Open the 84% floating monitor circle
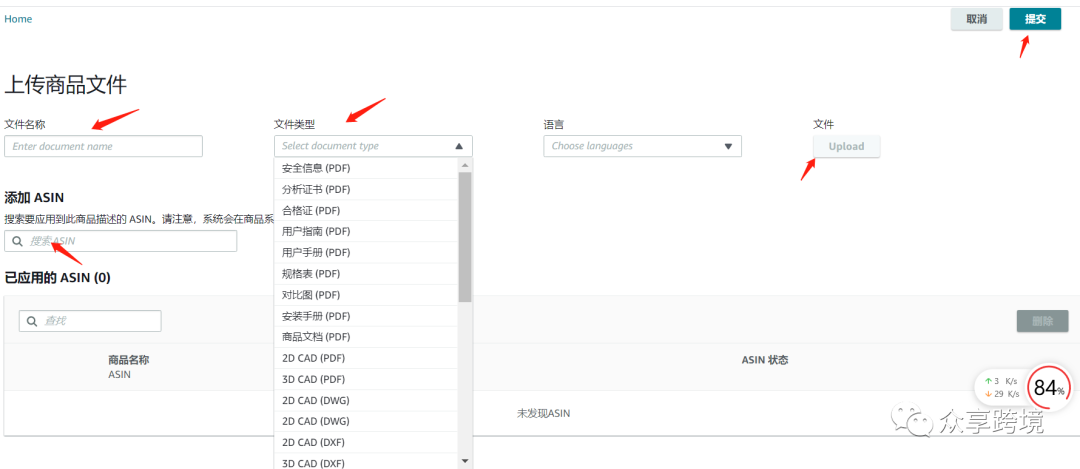Image resolution: width=1080 pixels, height=469 pixels. pyautogui.click(x=1049, y=388)
